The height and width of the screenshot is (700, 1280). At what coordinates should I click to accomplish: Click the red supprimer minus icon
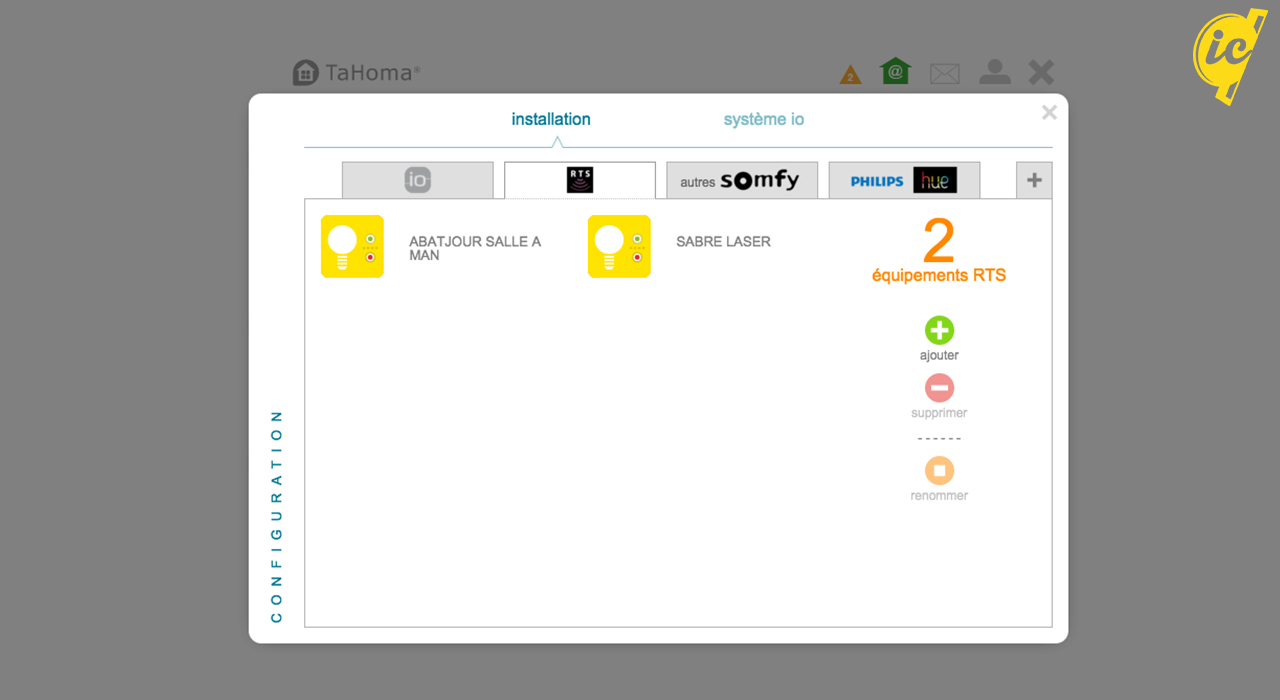tap(939, 387)
